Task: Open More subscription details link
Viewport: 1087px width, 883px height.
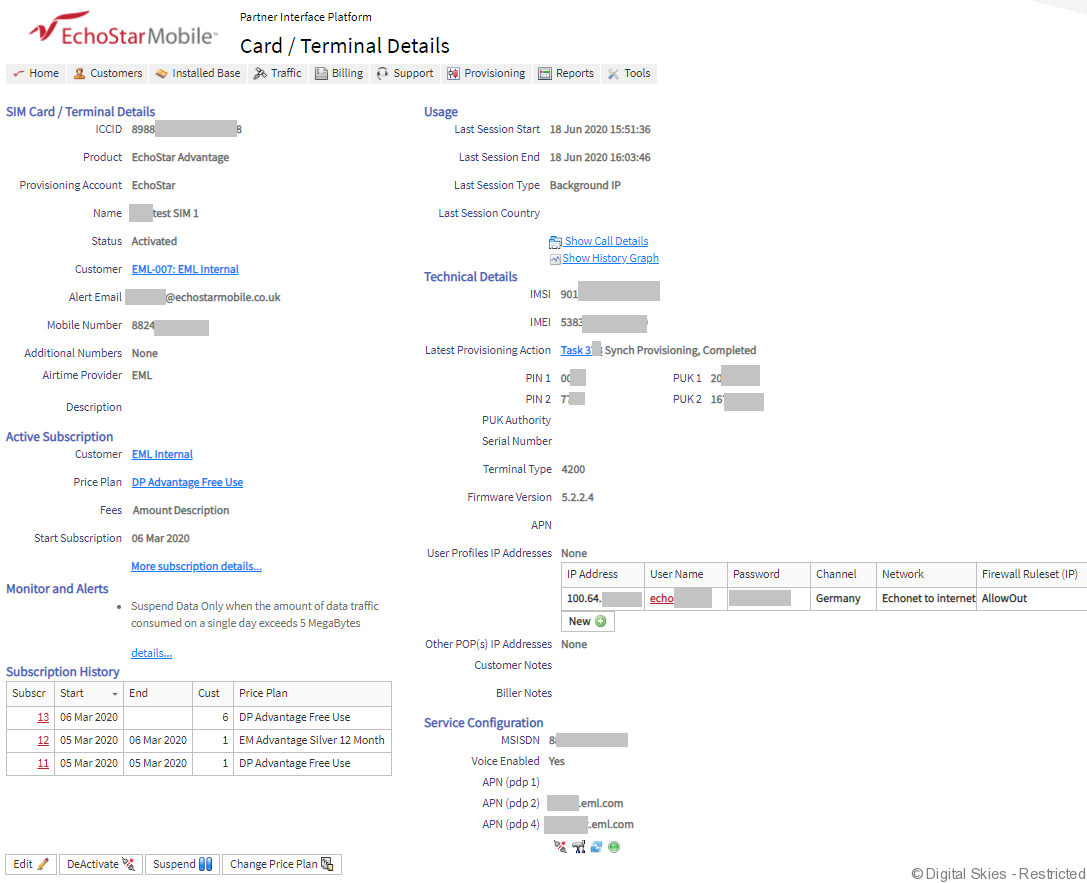Action: [x=196, y=567]
